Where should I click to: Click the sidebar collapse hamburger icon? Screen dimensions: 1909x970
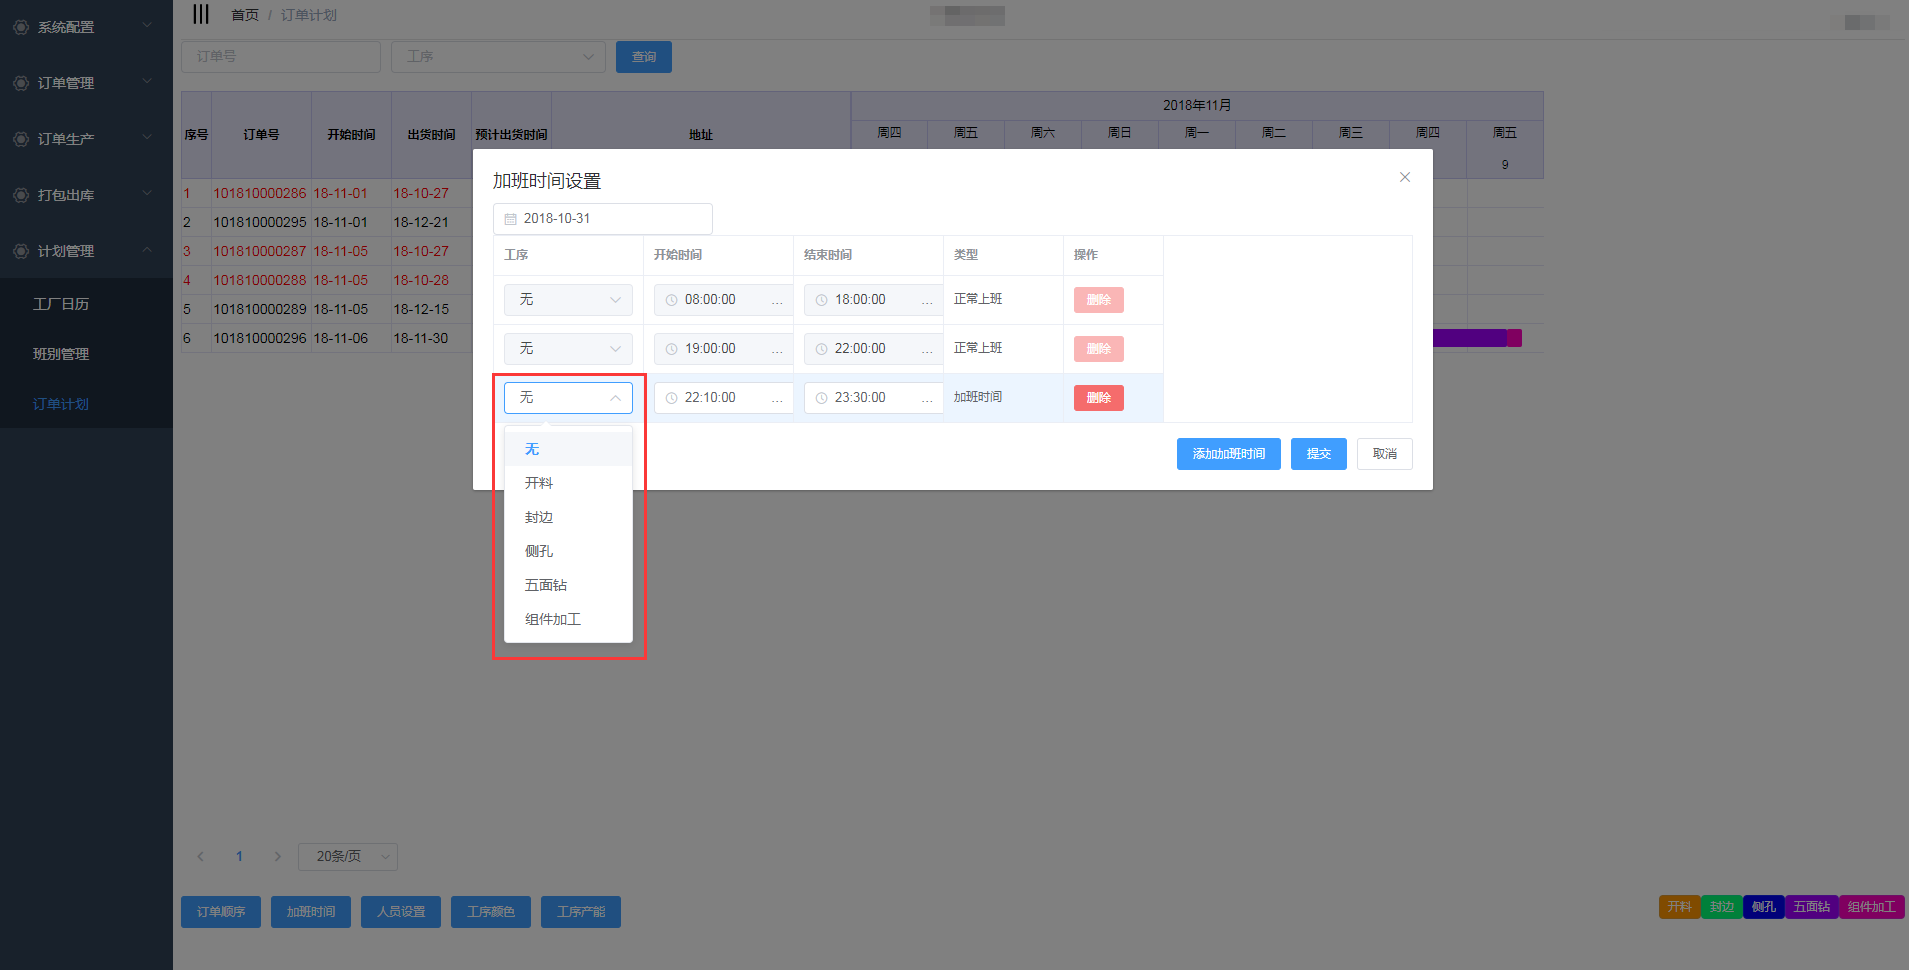tap(201, 14)
